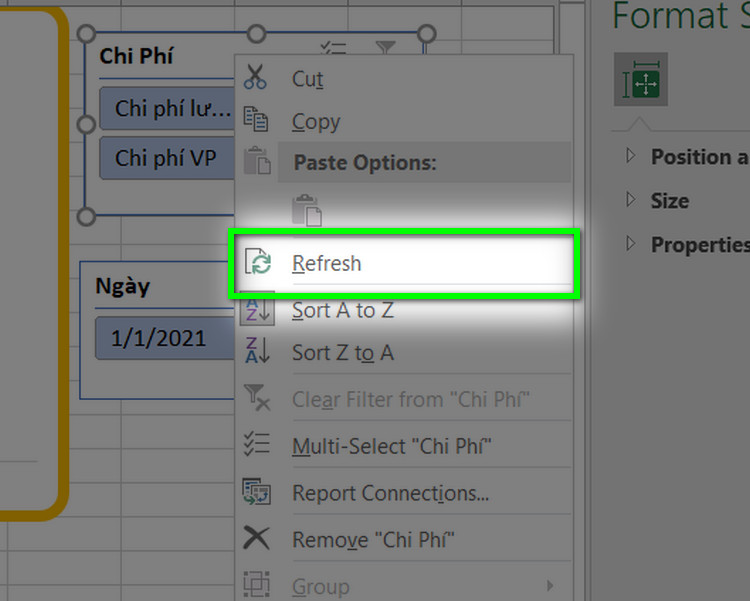Select the Chi phí VP slicer button
Viewport: 750px width, 601px height.
[x=167, y=158]
